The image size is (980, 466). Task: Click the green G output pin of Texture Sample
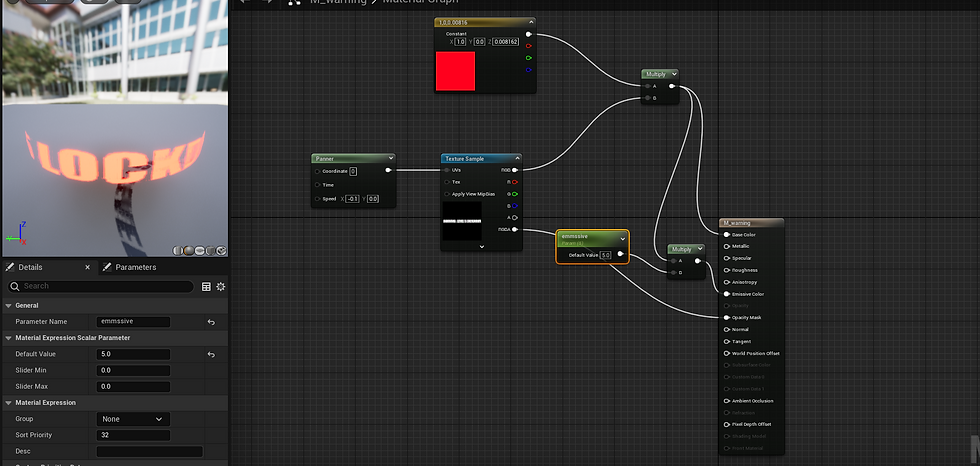(x=515, y=194)
